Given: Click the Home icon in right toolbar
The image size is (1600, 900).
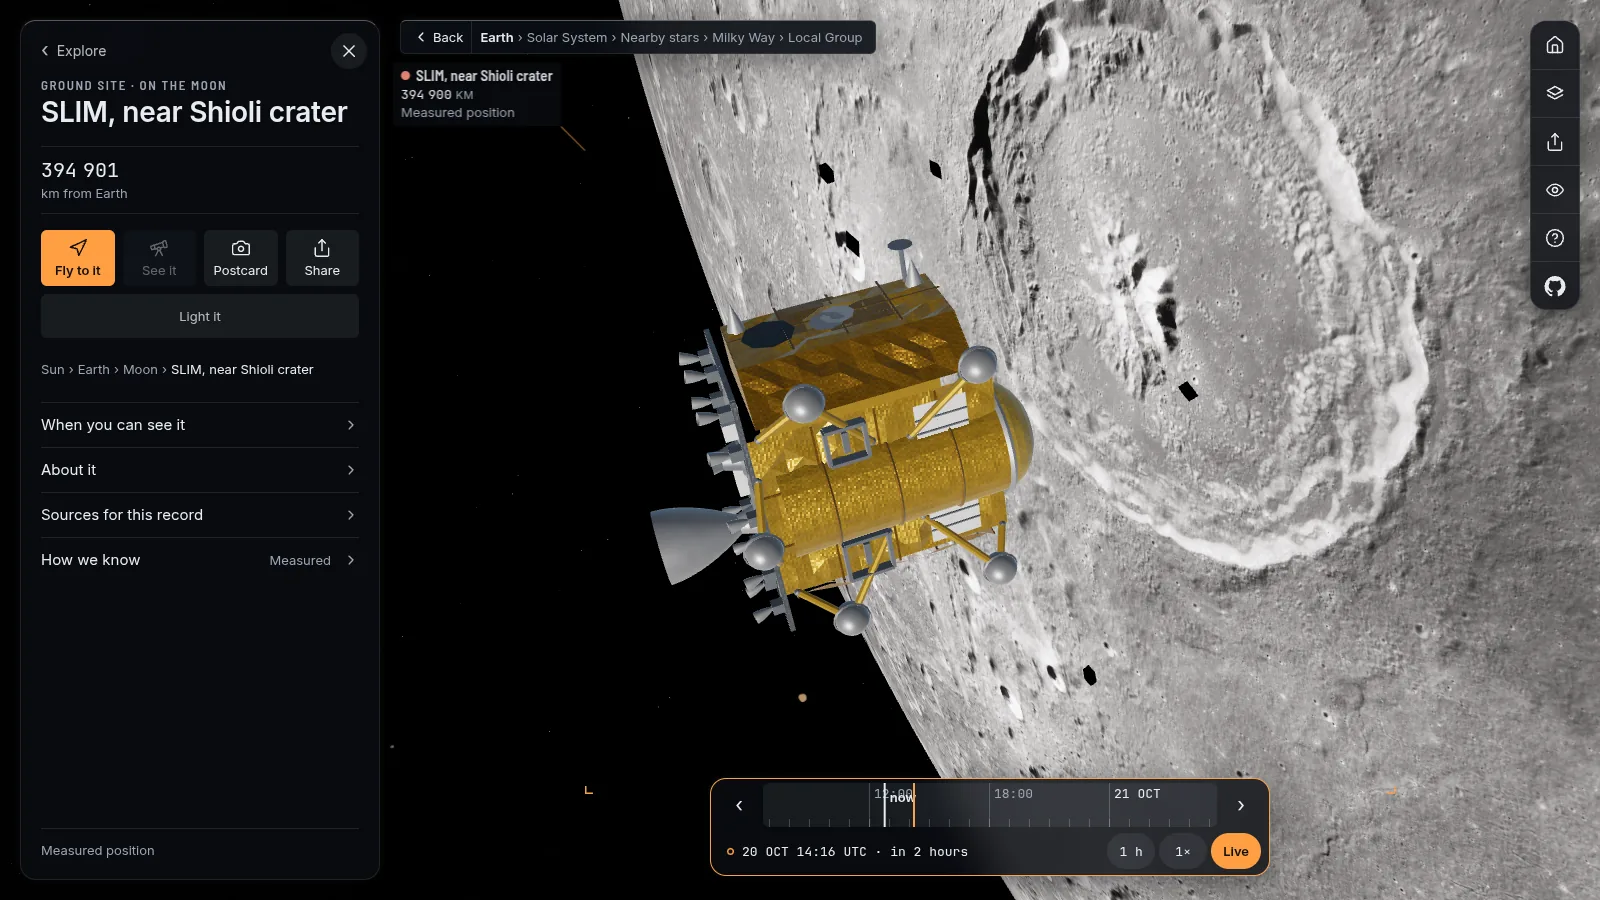Looking at the screenshot, I should coord(1555,45).
